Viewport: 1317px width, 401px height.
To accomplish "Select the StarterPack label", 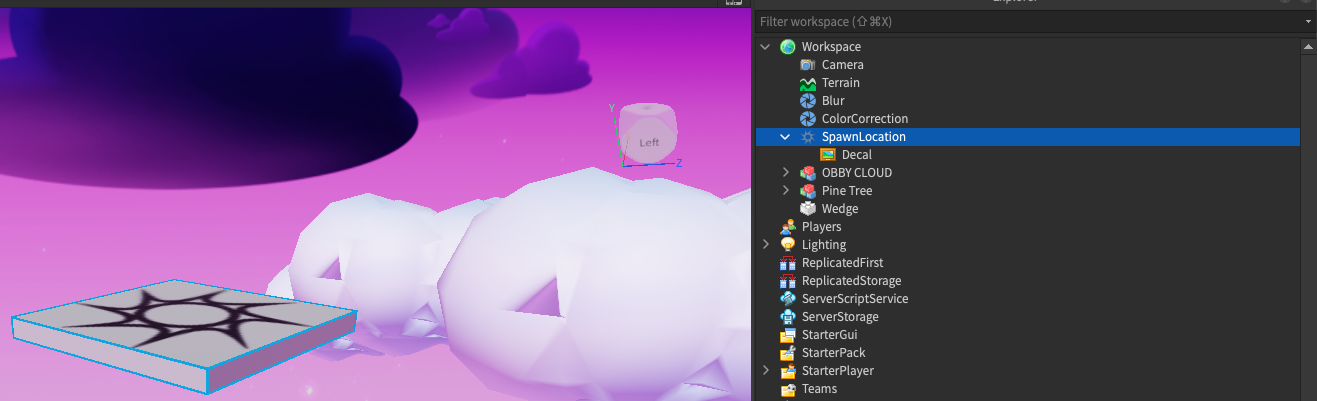I will [x=834, y=353].
